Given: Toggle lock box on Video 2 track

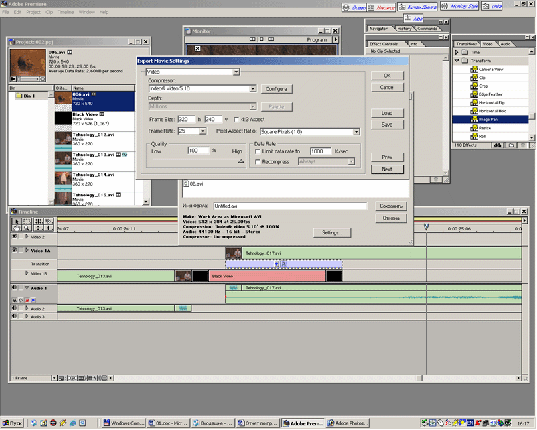Looking at the screenshot, I should coord(21,237).
